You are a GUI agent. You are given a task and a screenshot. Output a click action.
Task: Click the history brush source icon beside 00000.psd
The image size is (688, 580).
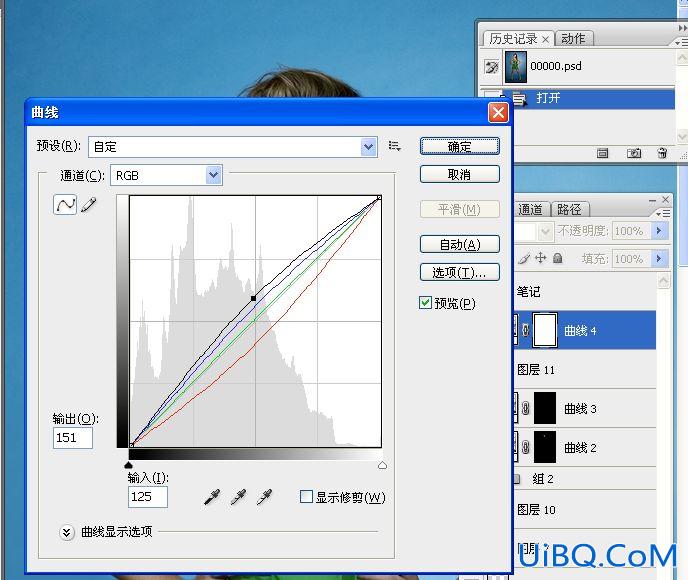click(x=491, y=67)
